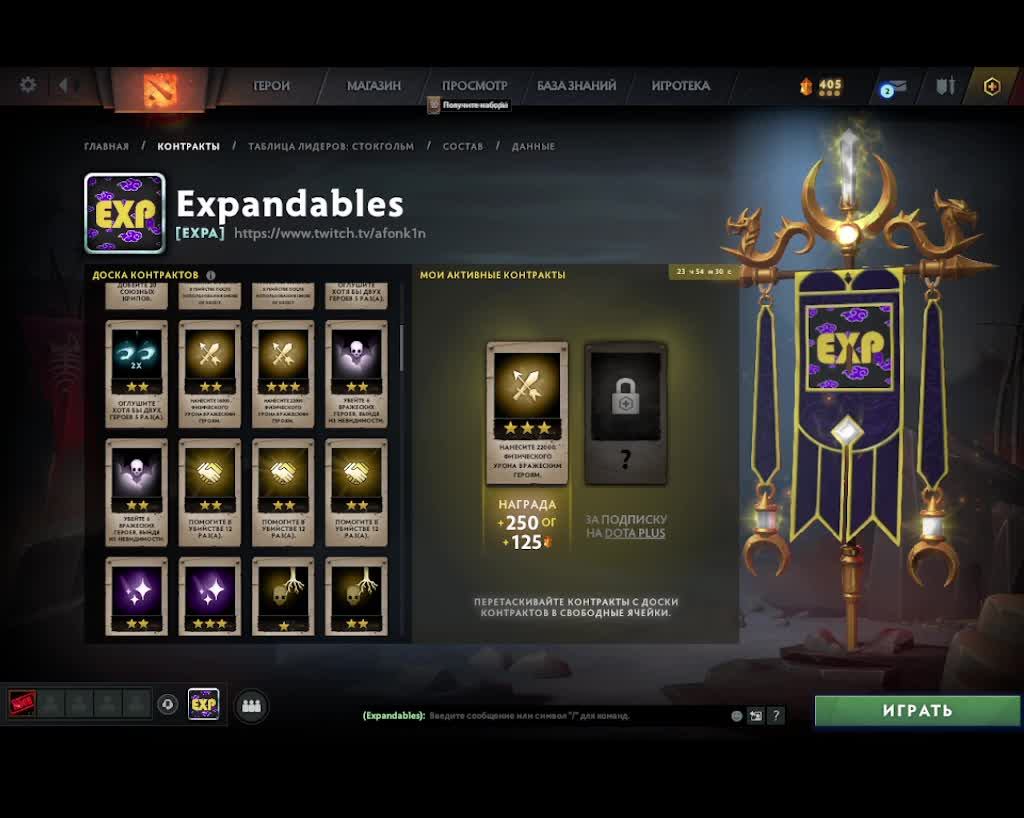1024x818 pixels.
Task: Select the Expandables guild chat icon
Action: 204,704
